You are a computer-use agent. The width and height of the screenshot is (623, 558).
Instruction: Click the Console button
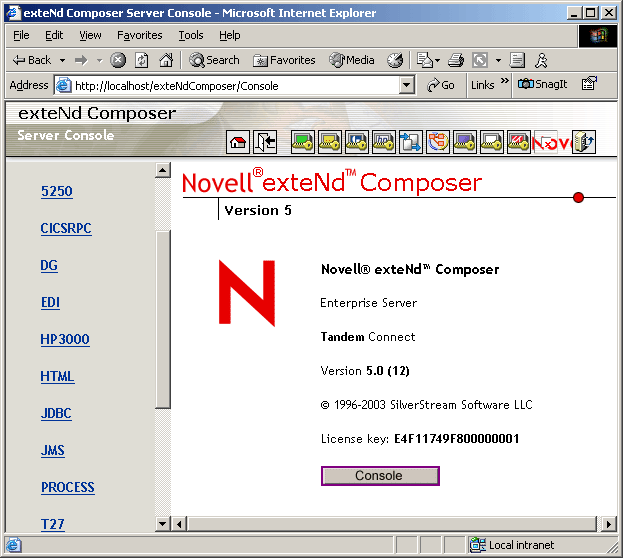[380, 476]
